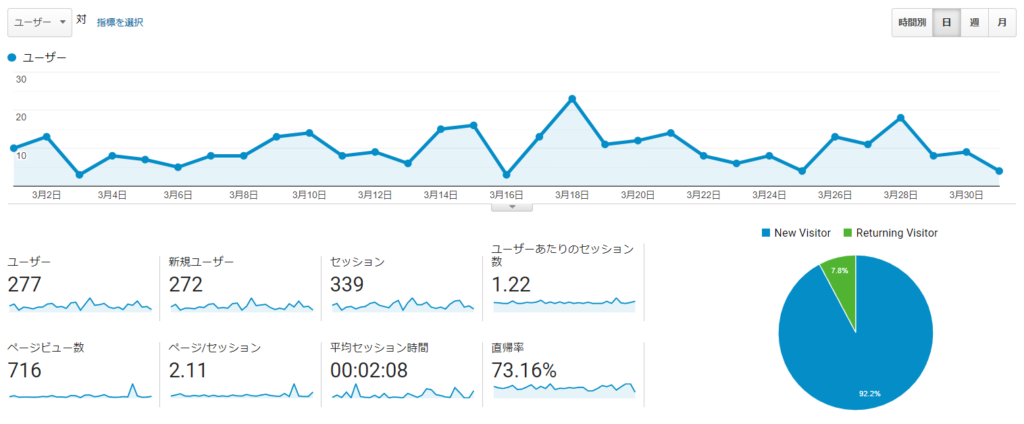Click the 直帰率 value 73.16%
Viewport: 1024px width, 424px height.
coord(524,370)
